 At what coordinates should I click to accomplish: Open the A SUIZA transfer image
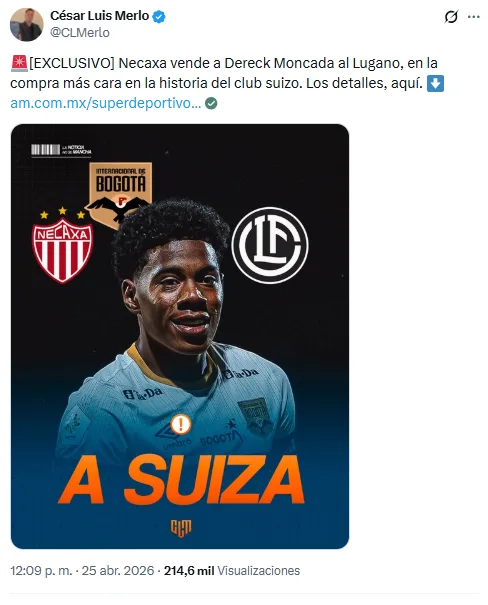[180, 336]
